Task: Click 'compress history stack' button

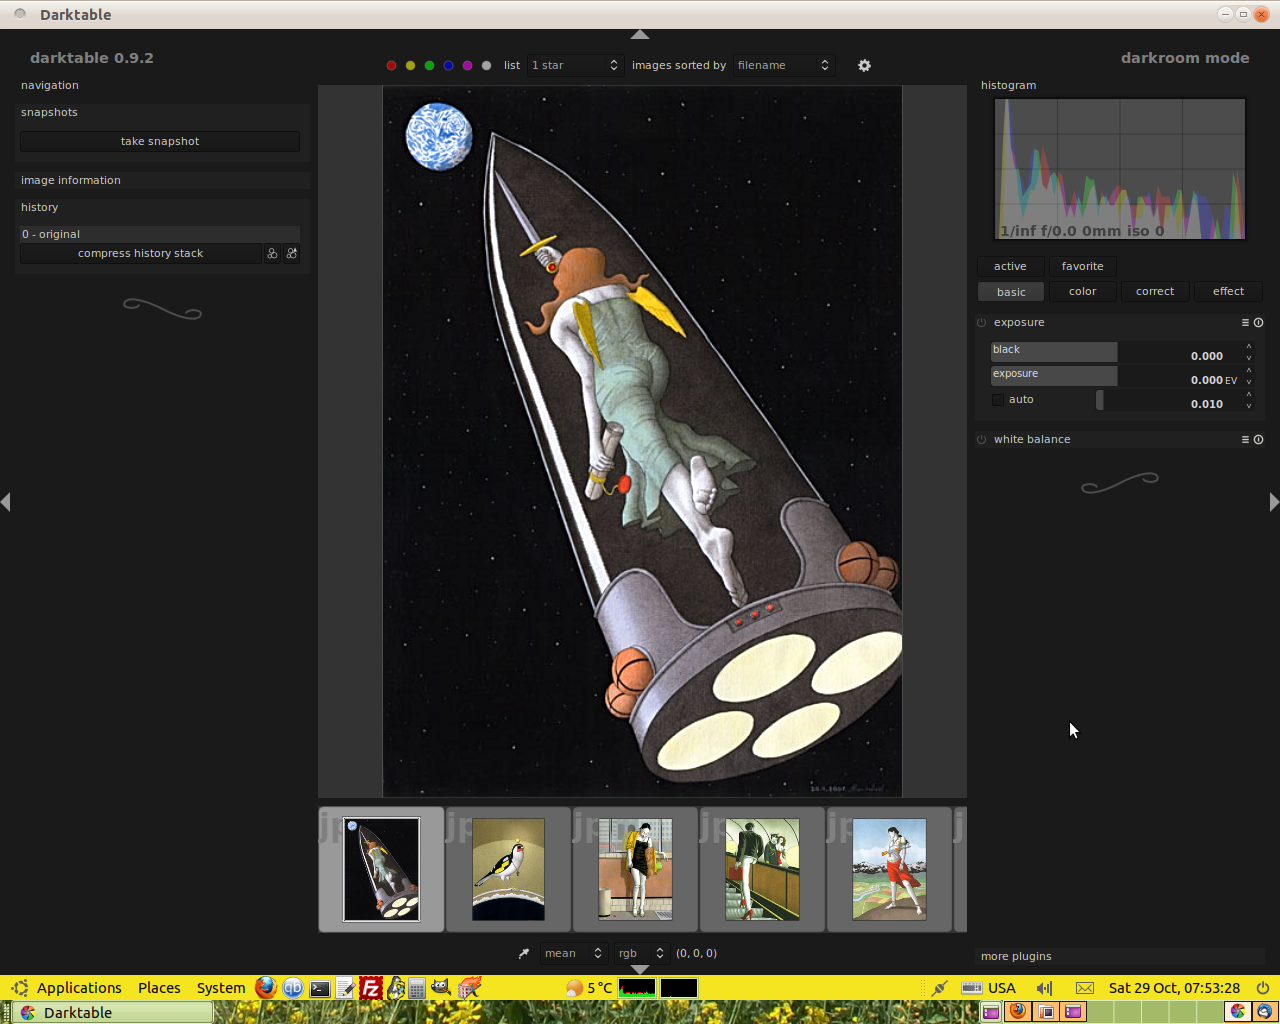Action: click(140, 254)
